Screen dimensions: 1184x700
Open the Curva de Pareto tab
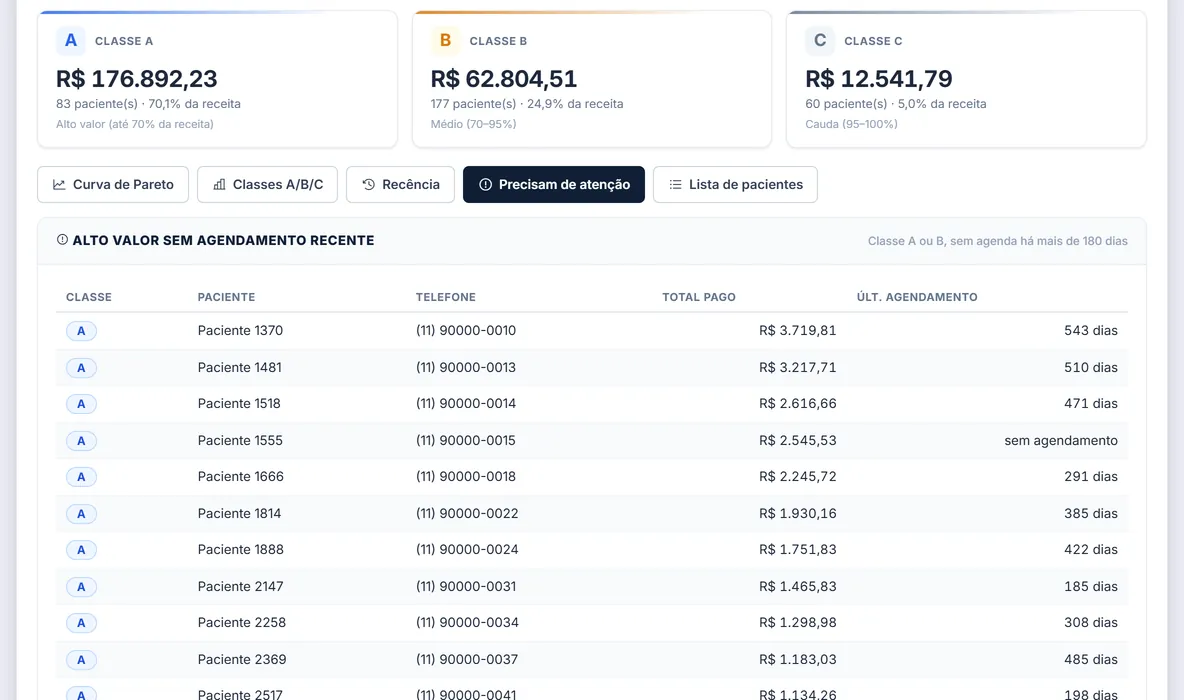pos(113,184)
